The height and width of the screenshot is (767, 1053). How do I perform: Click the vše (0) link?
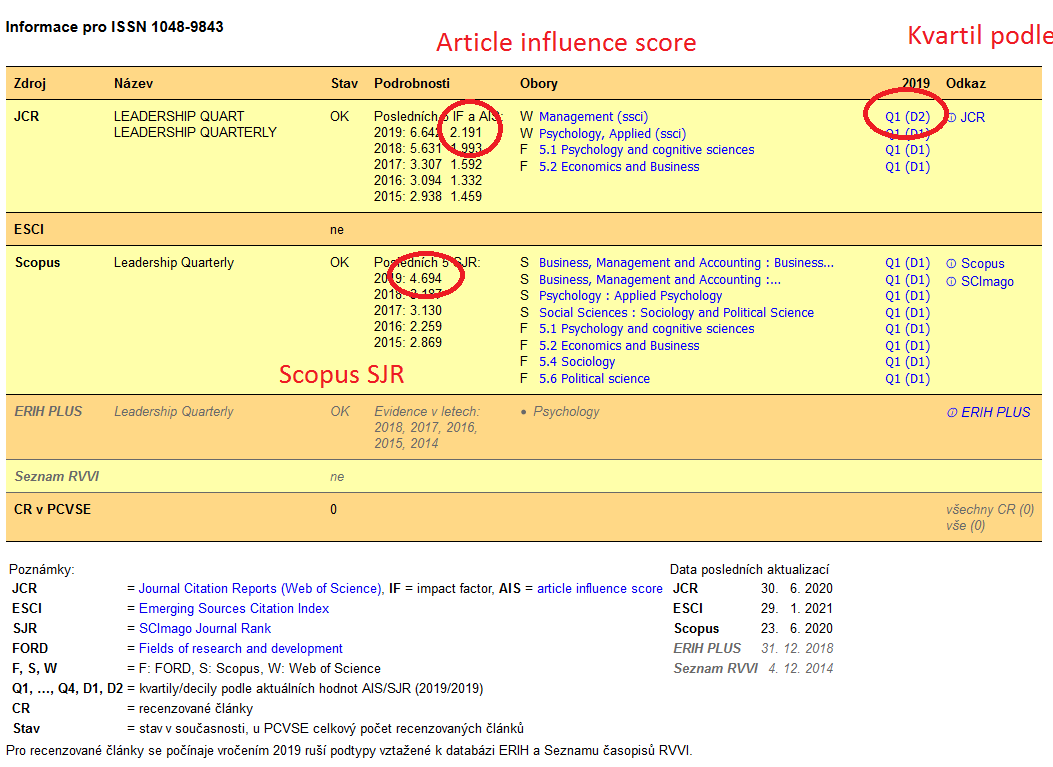click(x=965, y=526)
